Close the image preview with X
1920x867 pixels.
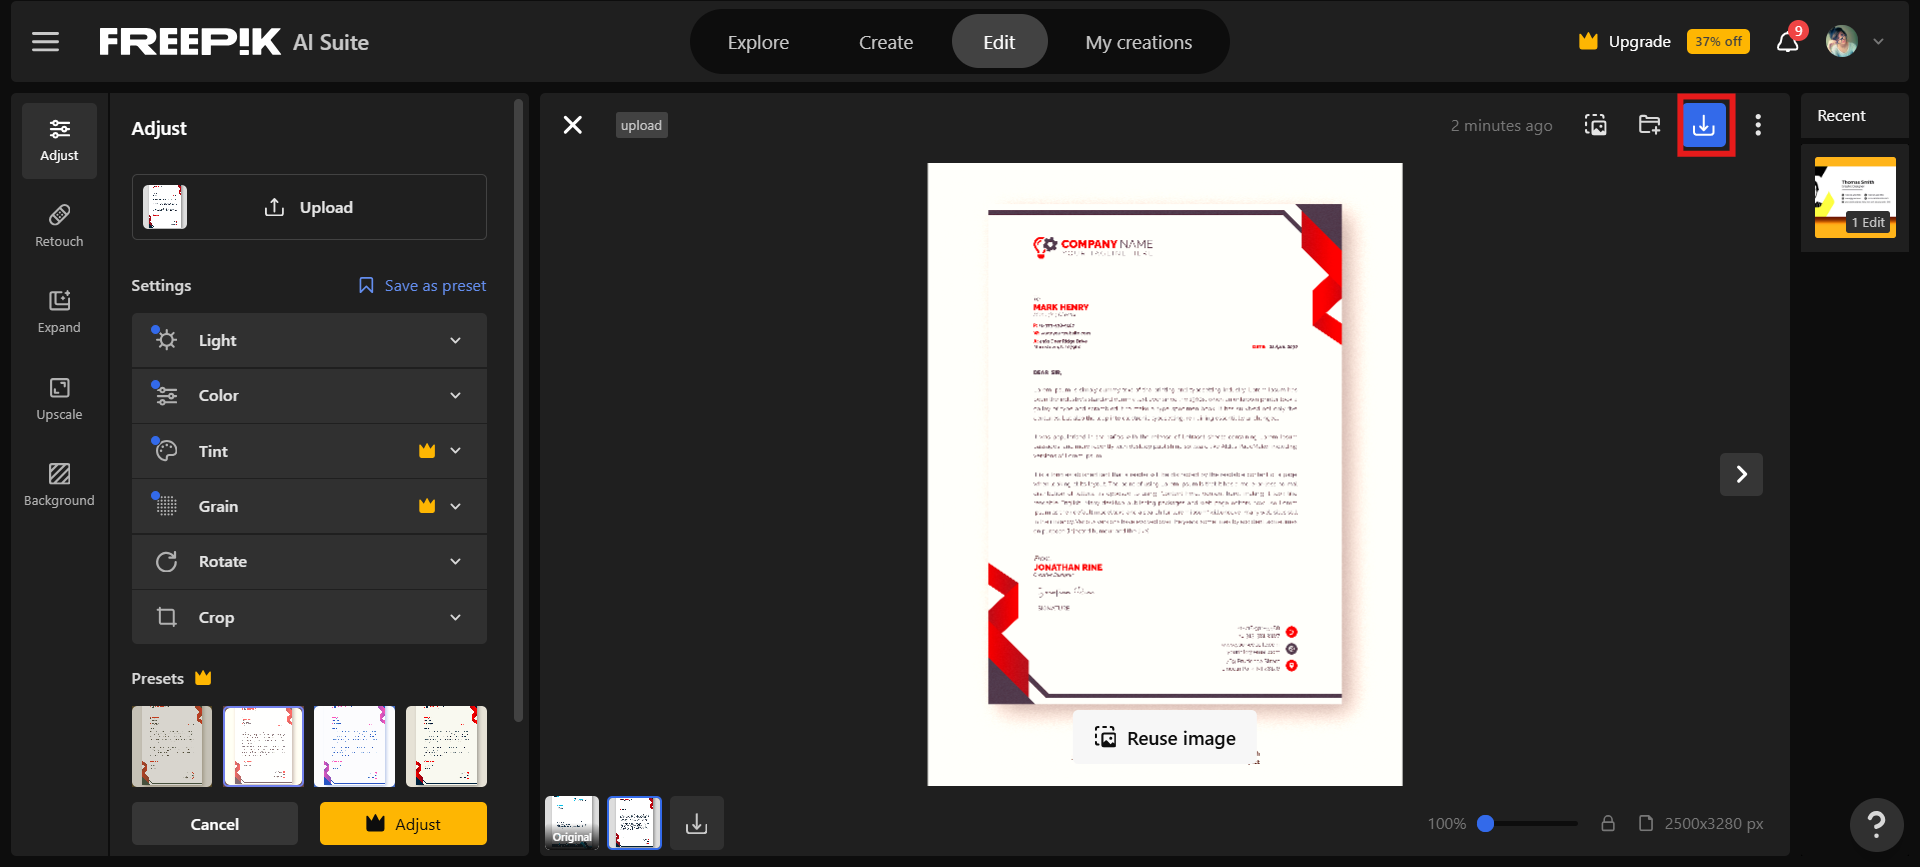pos(572,125)
